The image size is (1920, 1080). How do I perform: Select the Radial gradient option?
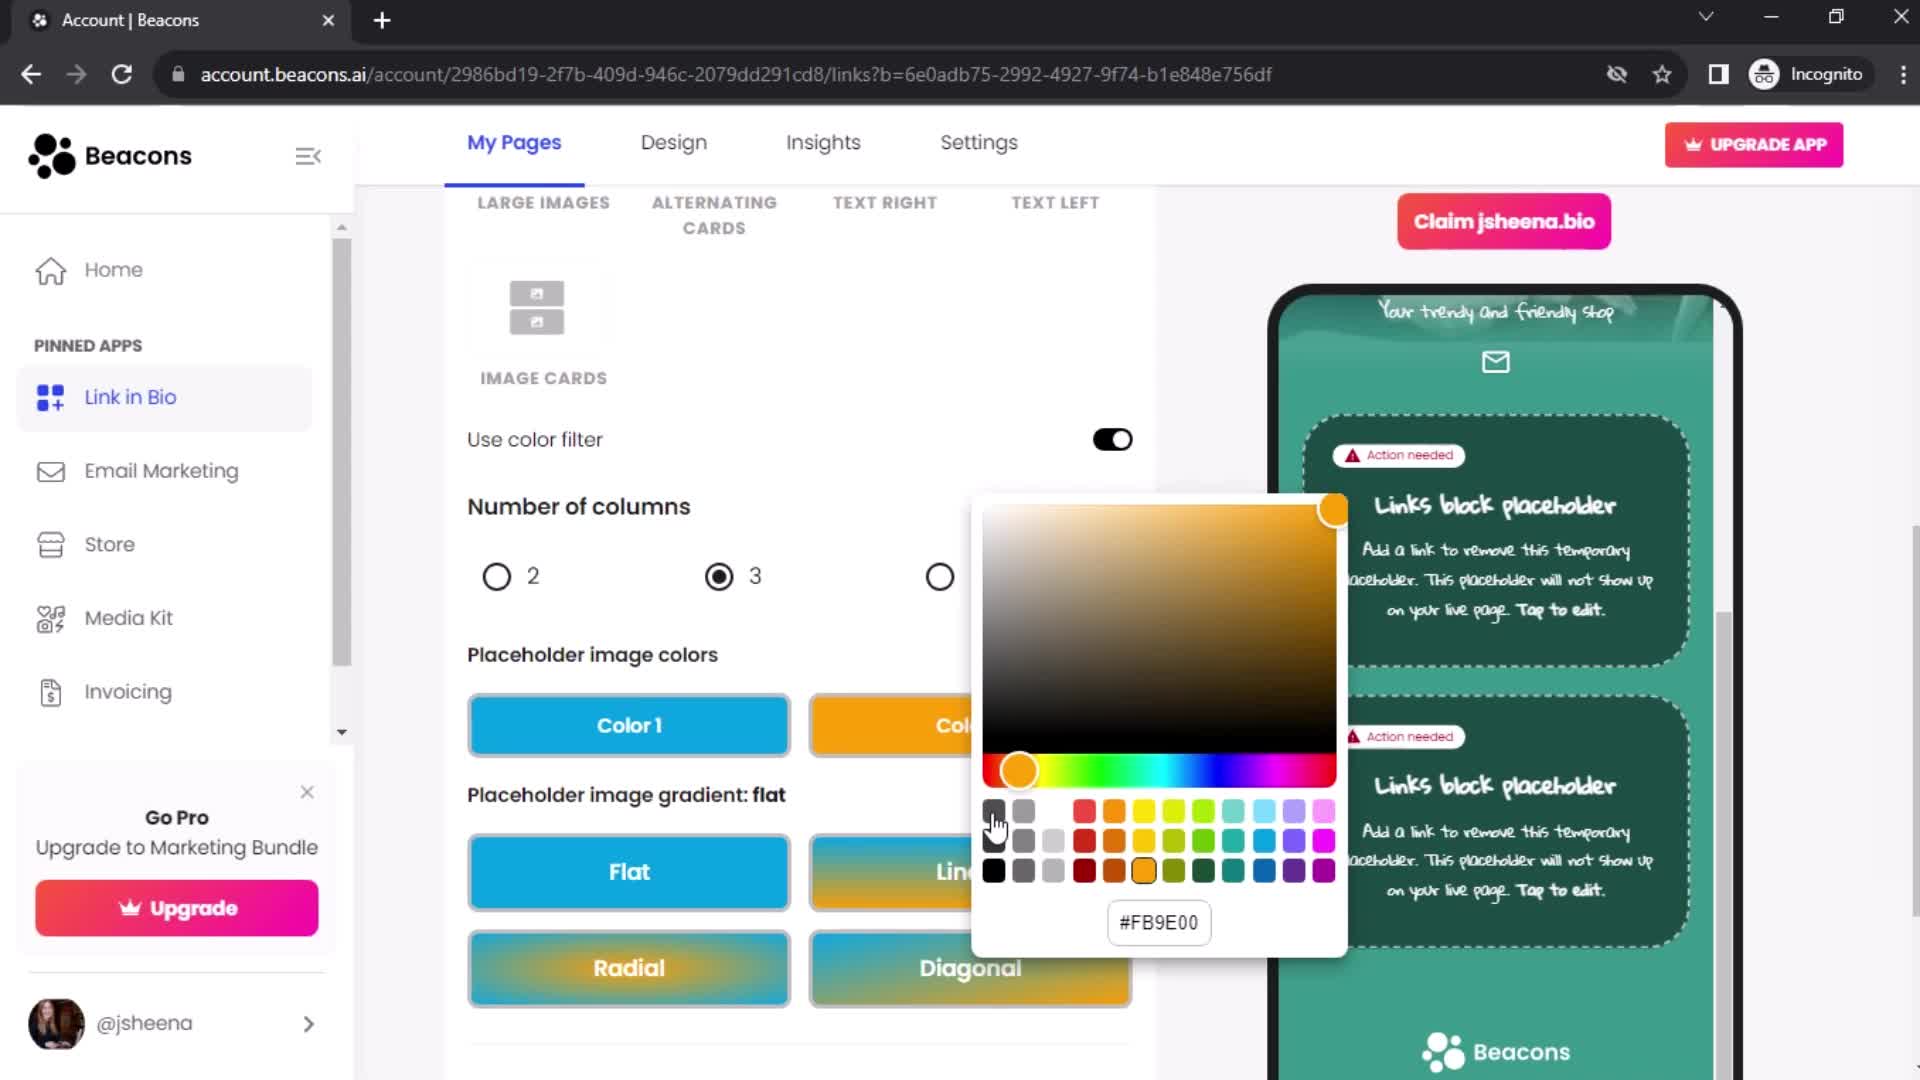tap(630, 968)
